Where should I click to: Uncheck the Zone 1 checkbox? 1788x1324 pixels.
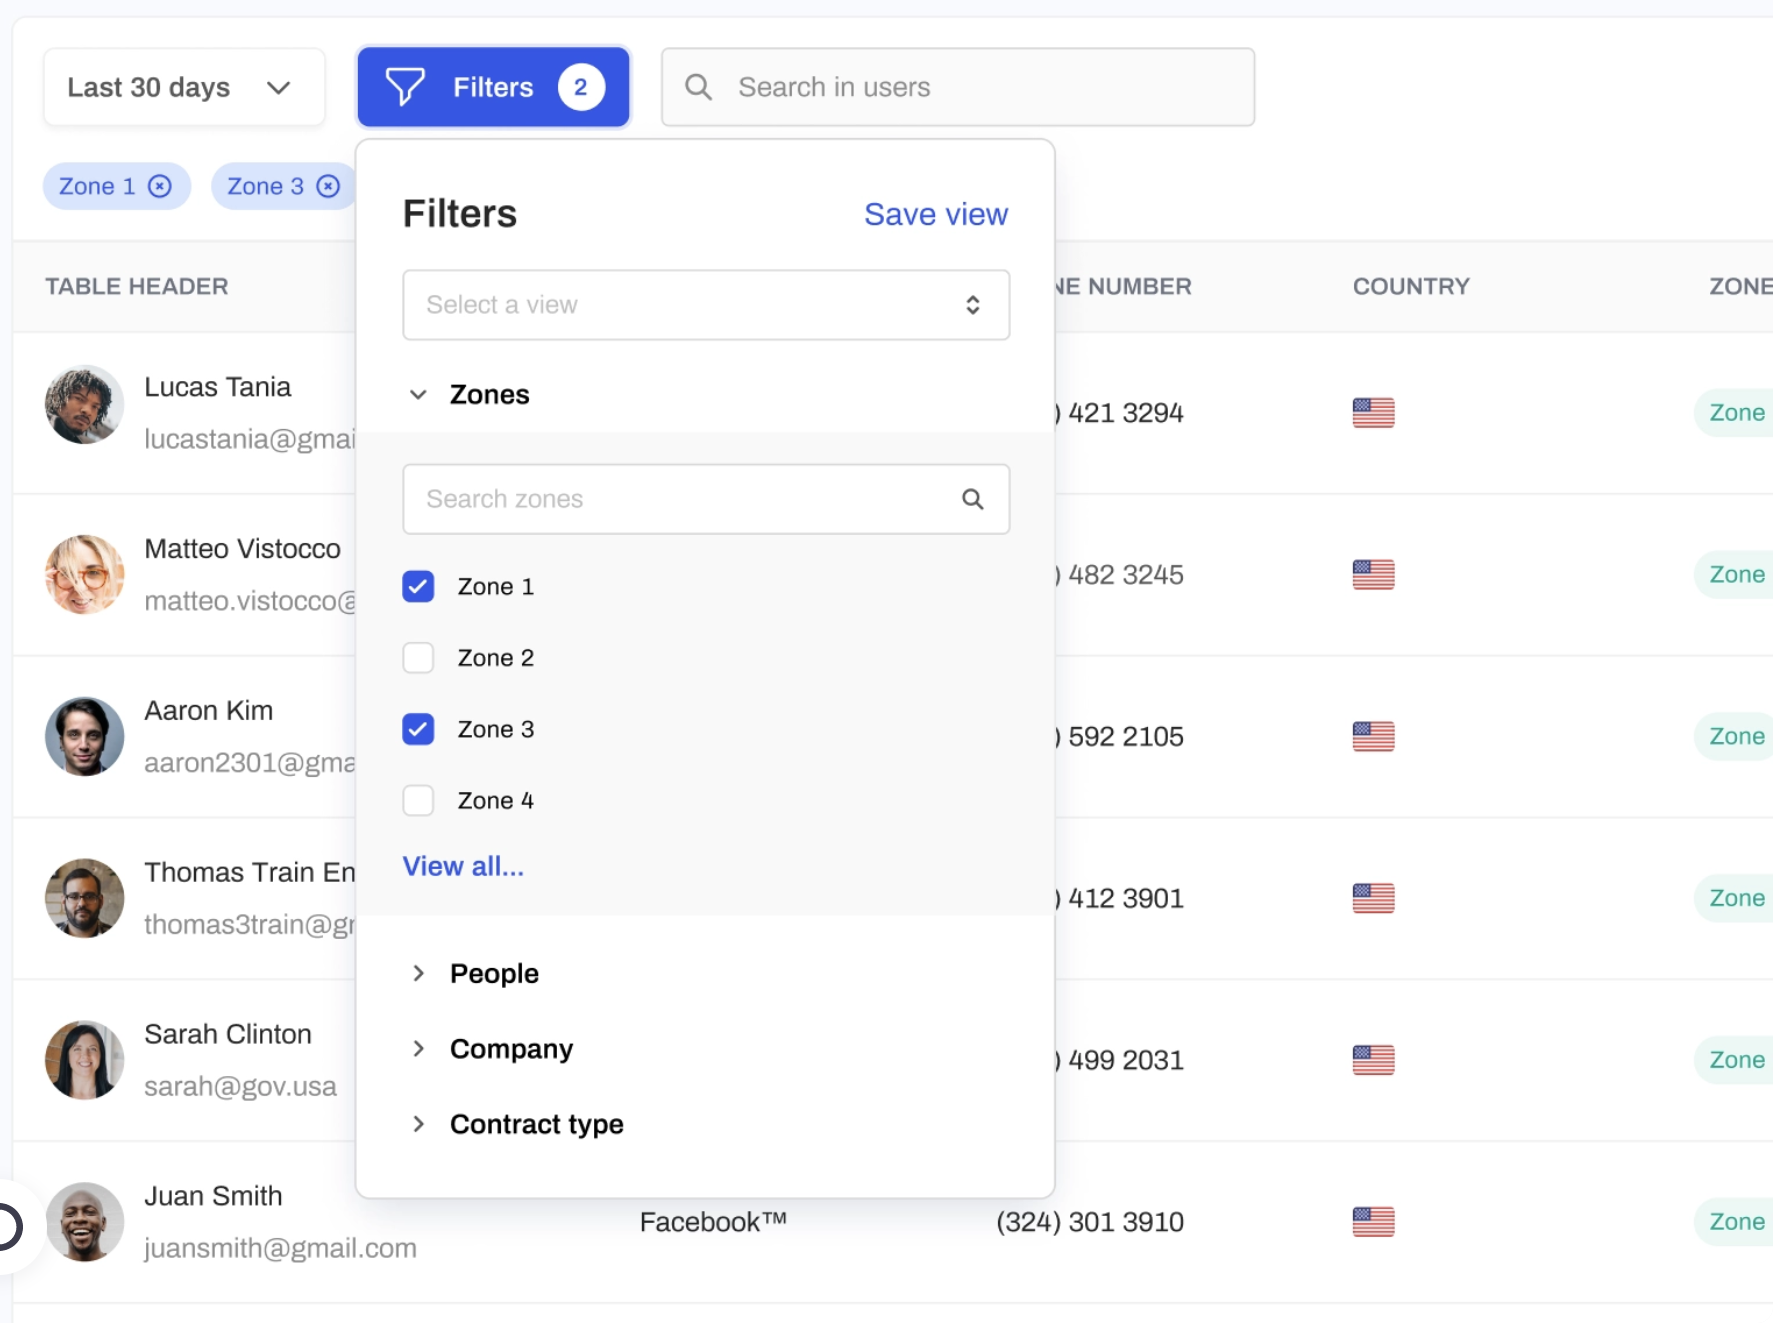click(418, 586)
